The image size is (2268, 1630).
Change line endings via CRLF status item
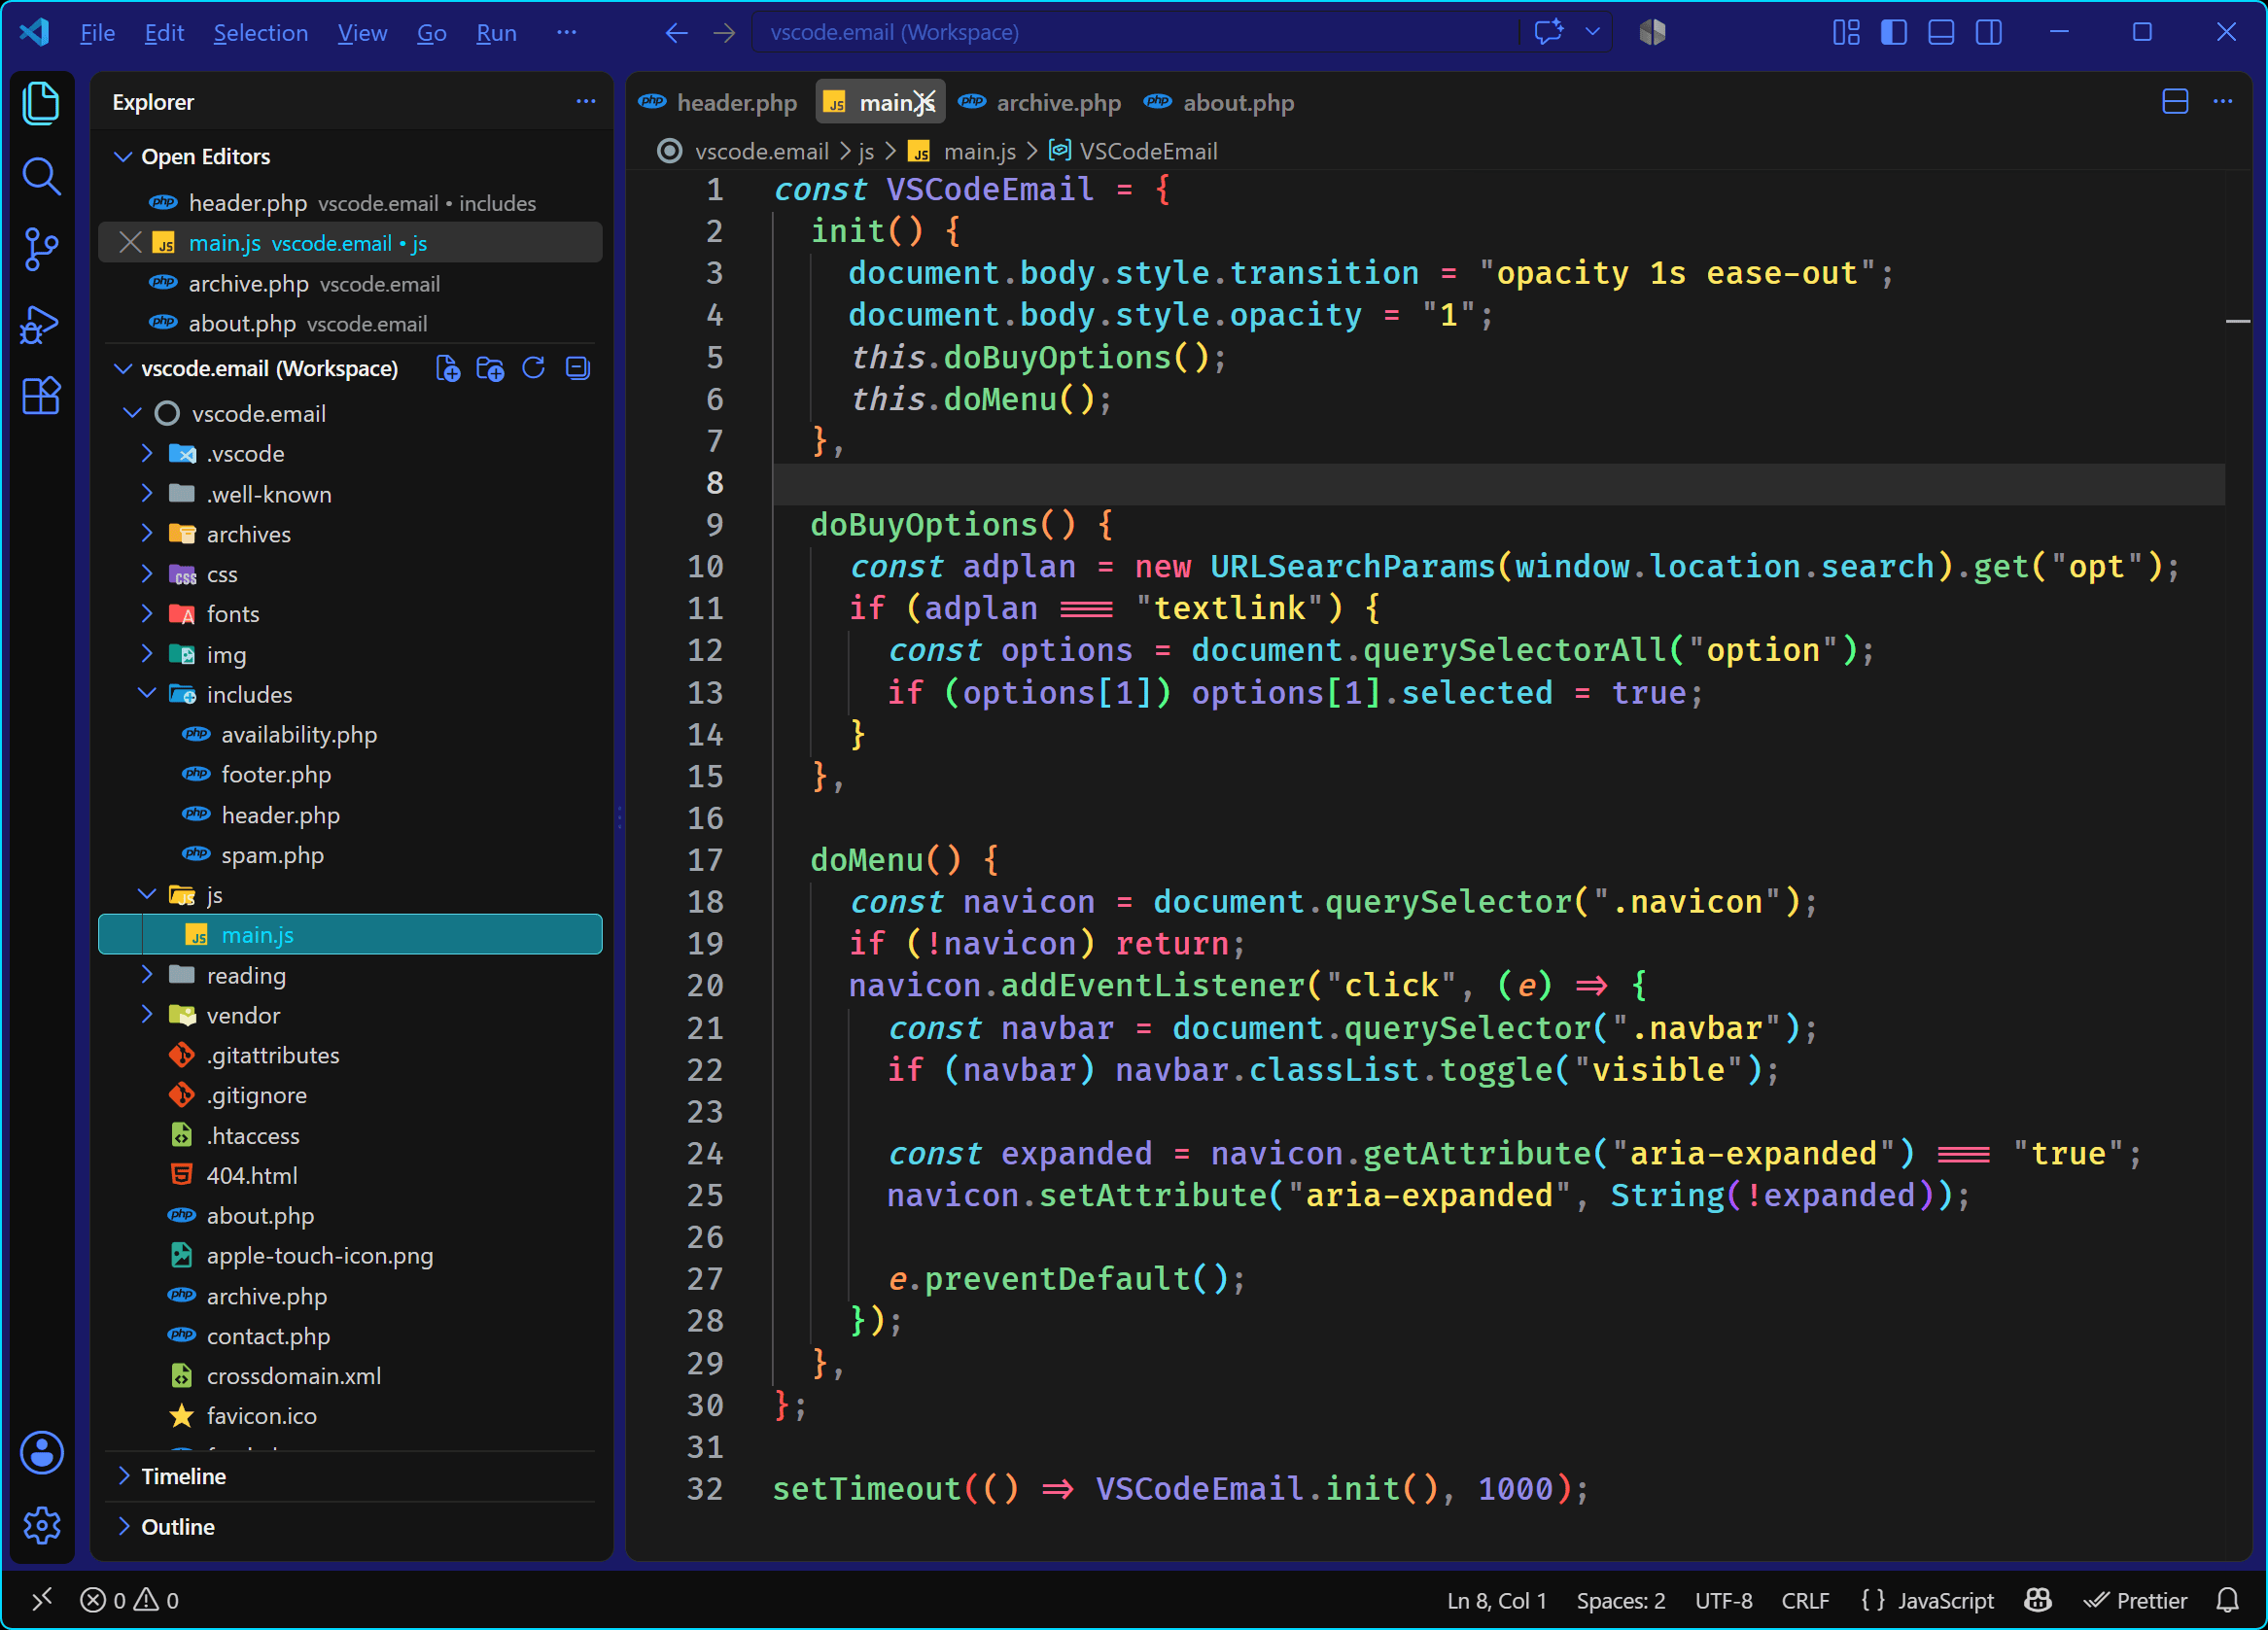(1805, 1600)
